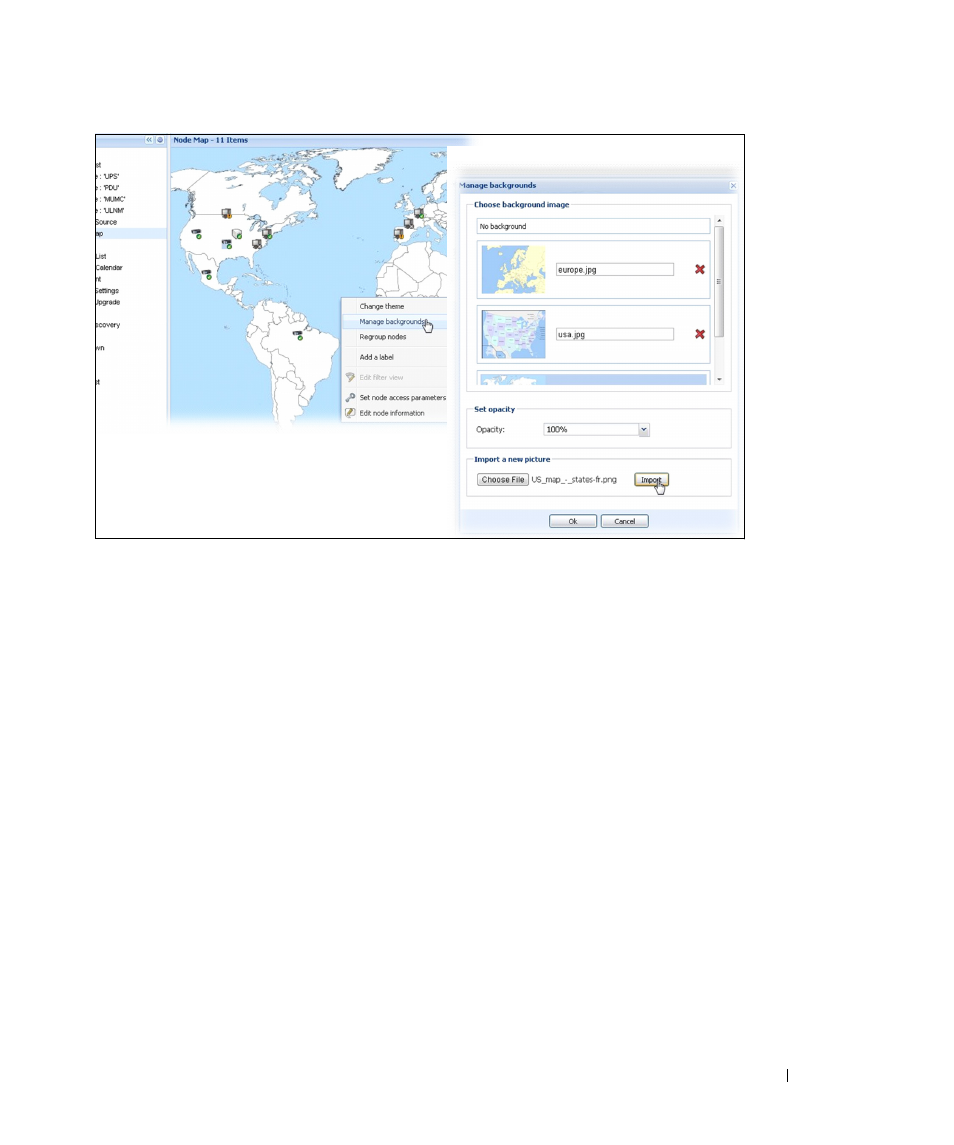
Task: Click the background list scroll-up arrow
Action: click(x=720, y=221)
